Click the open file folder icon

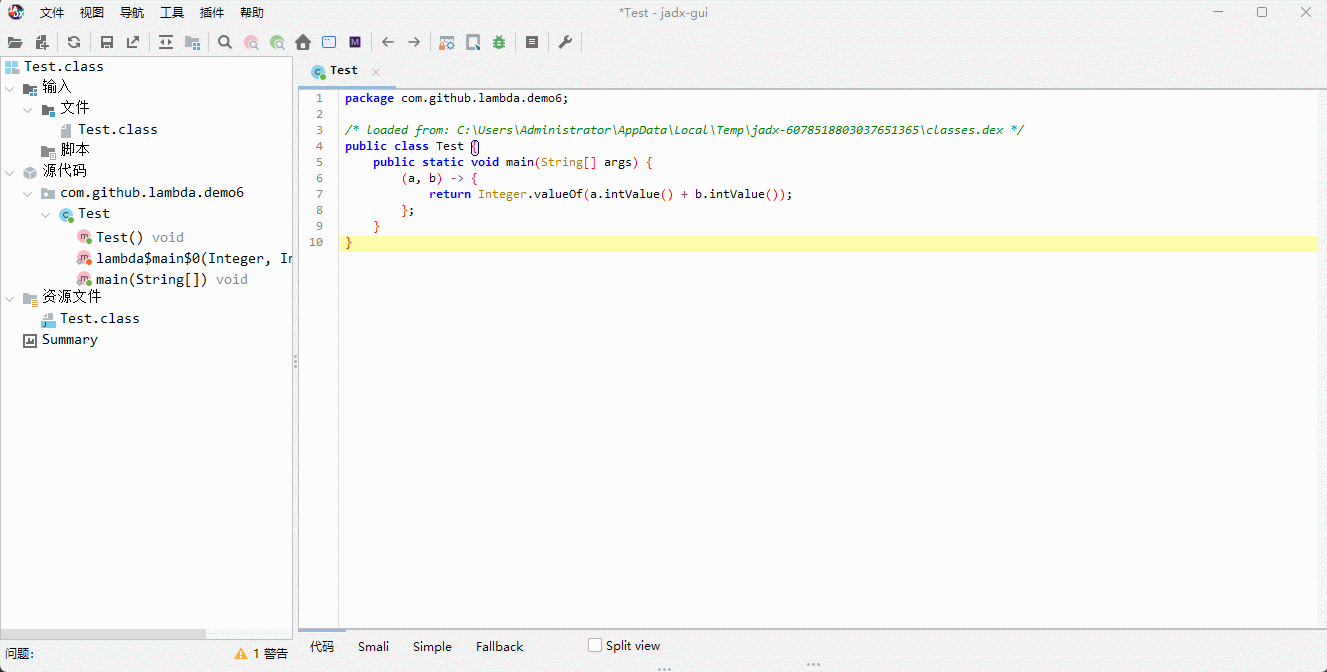[x=15, y=42]
